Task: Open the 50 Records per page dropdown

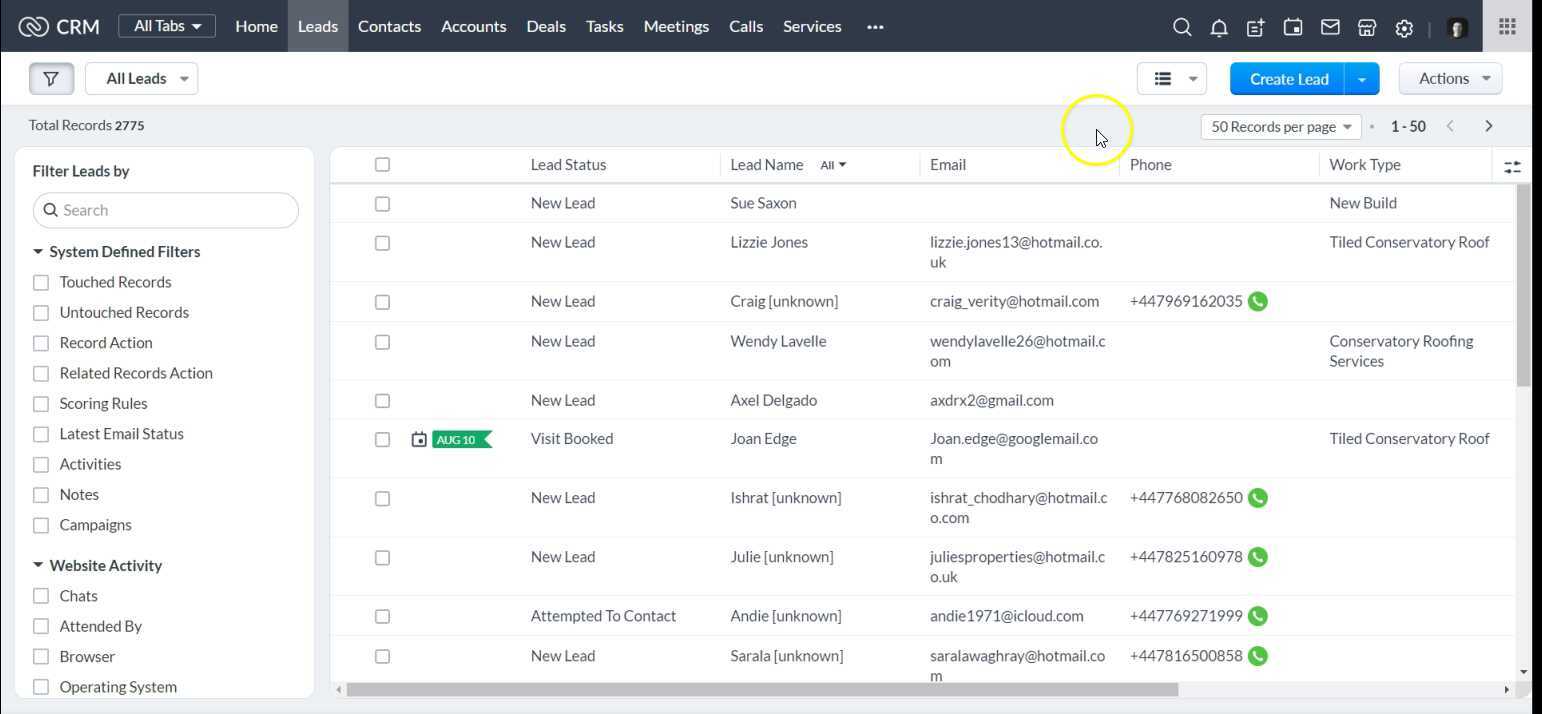Action: point(1280,127)
